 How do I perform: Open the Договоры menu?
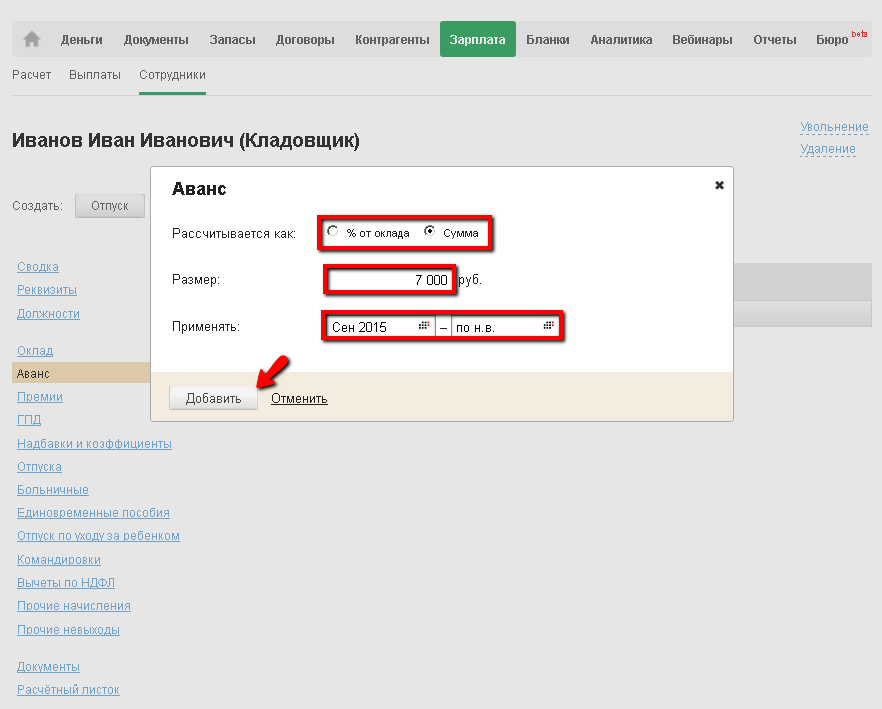[305, 39]
